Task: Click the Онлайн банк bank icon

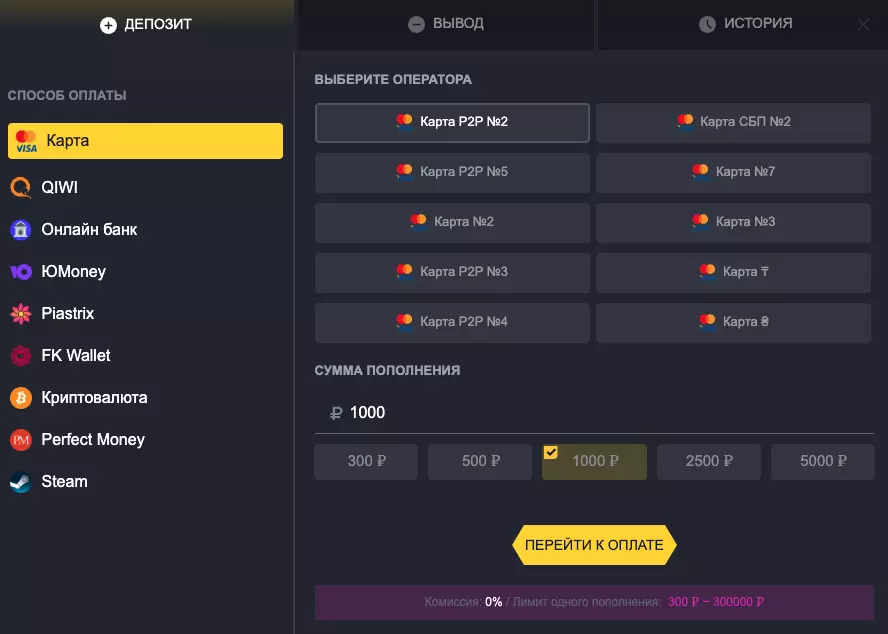Action: tap(21, 229)
